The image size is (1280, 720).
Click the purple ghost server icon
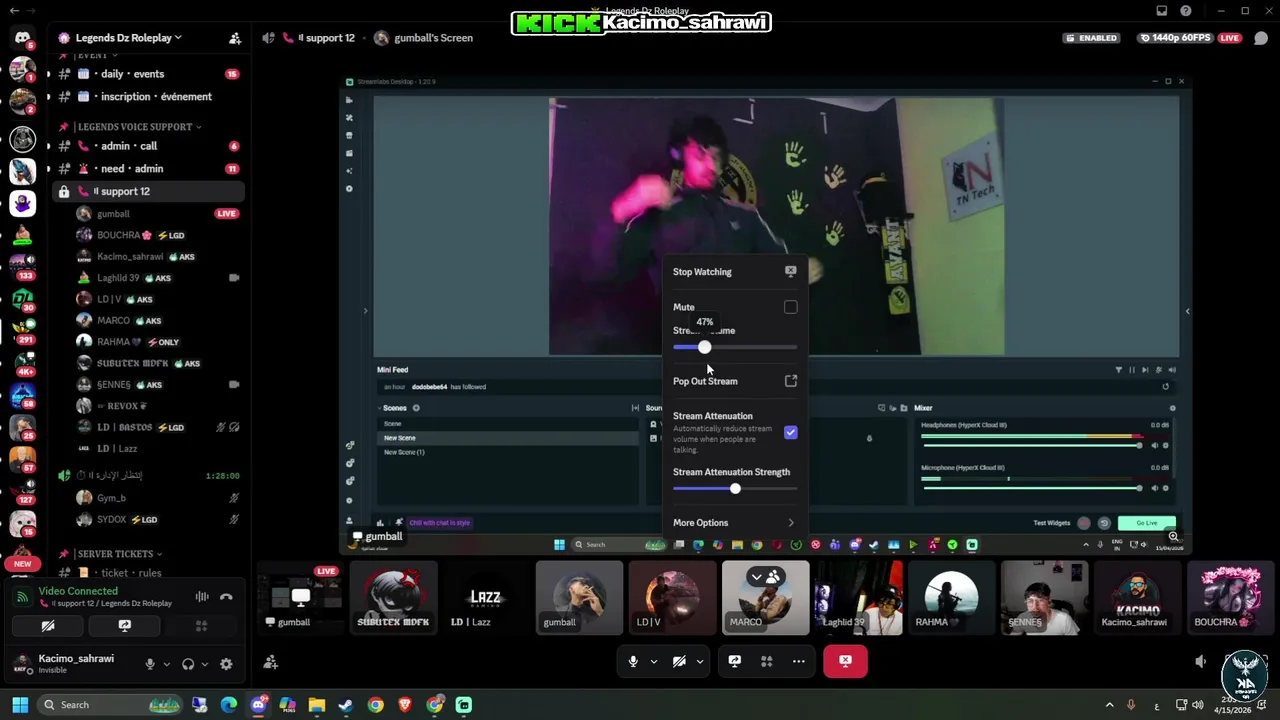(x=22, y=203)
